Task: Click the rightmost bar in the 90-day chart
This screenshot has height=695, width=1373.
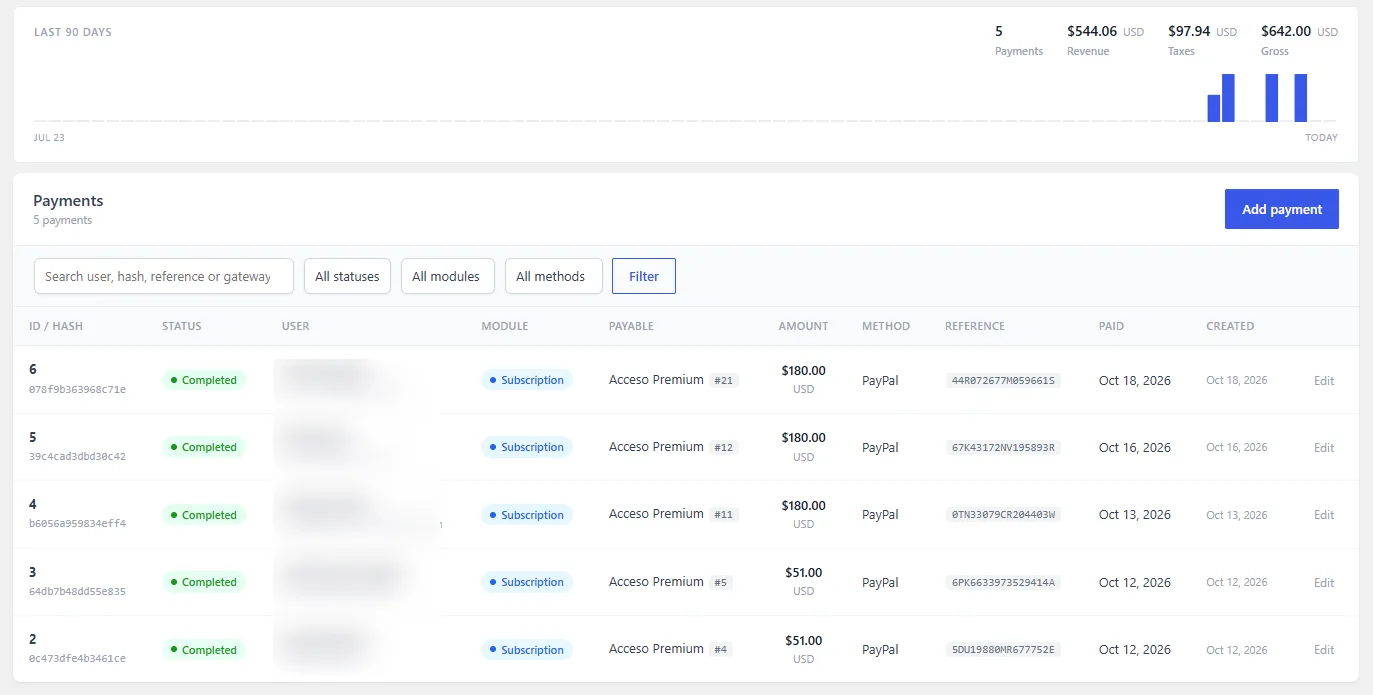Action: tap(1301, 98)
